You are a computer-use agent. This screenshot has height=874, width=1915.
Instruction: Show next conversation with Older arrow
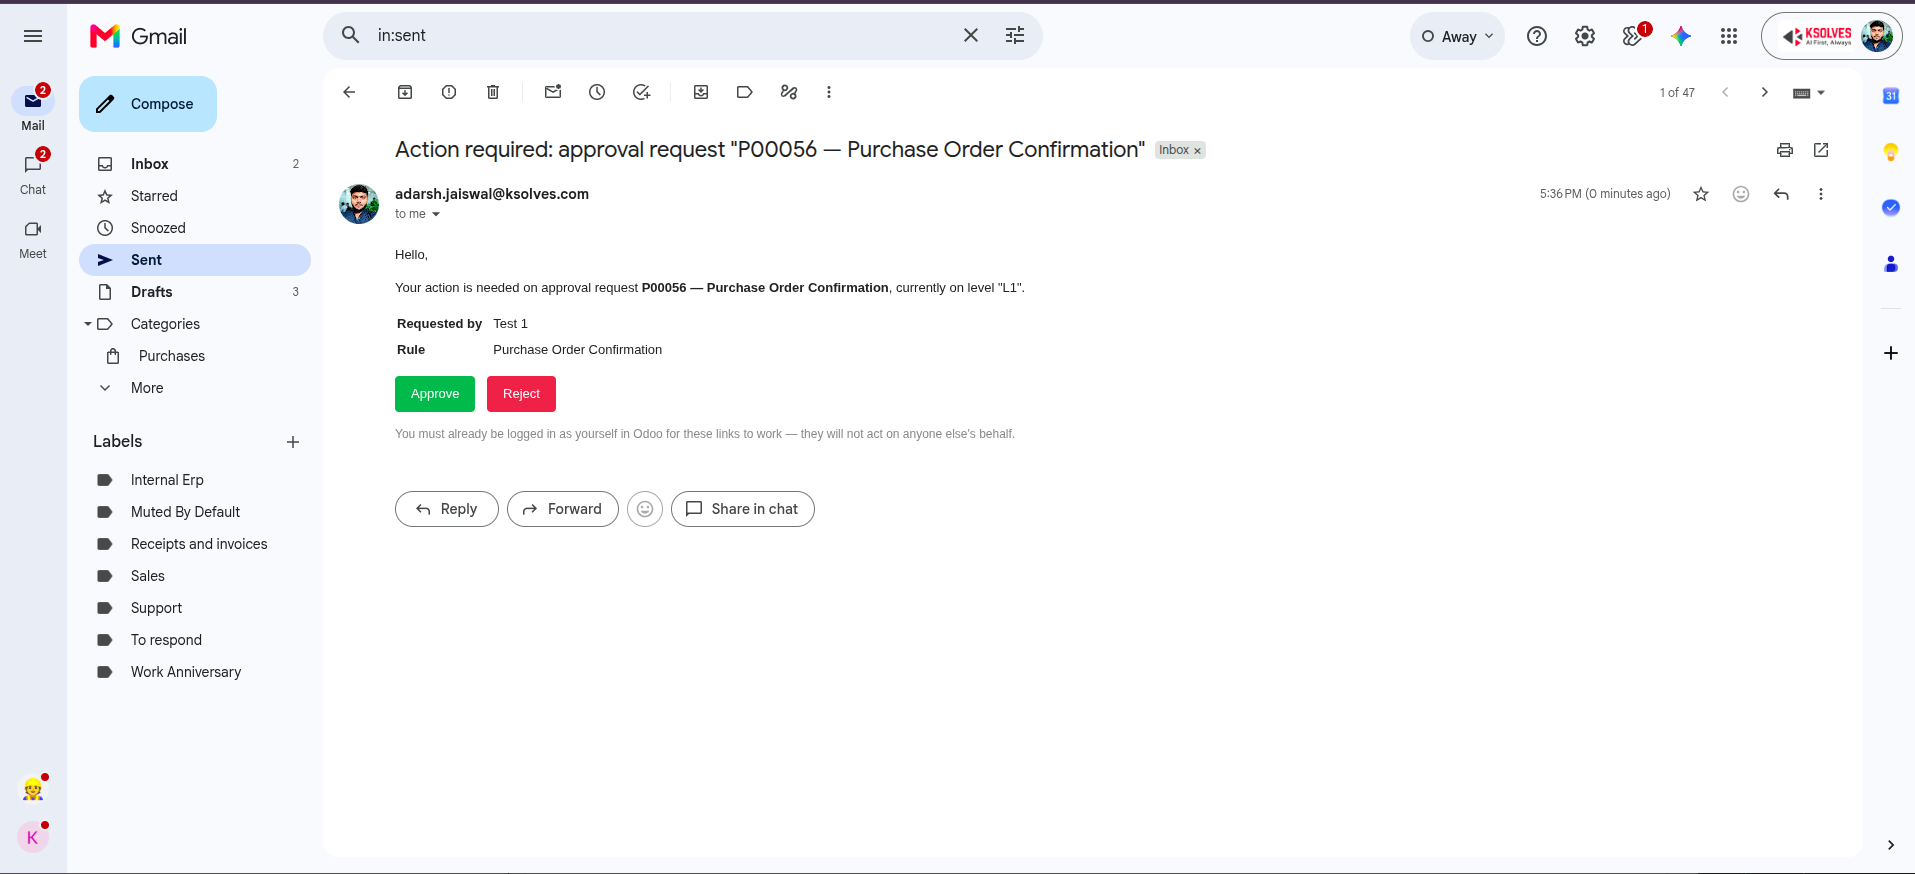pos(1765,92)
